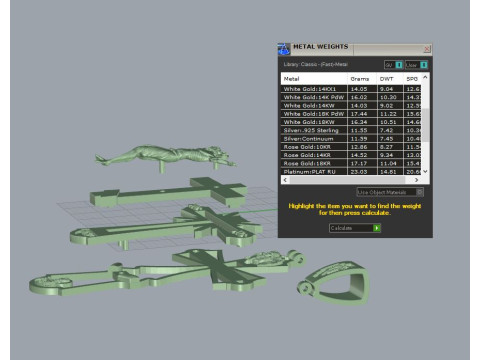Select the Rose Gold:14KR row
The height and width of the screenshot is (360, 480).
pos(351,155)
